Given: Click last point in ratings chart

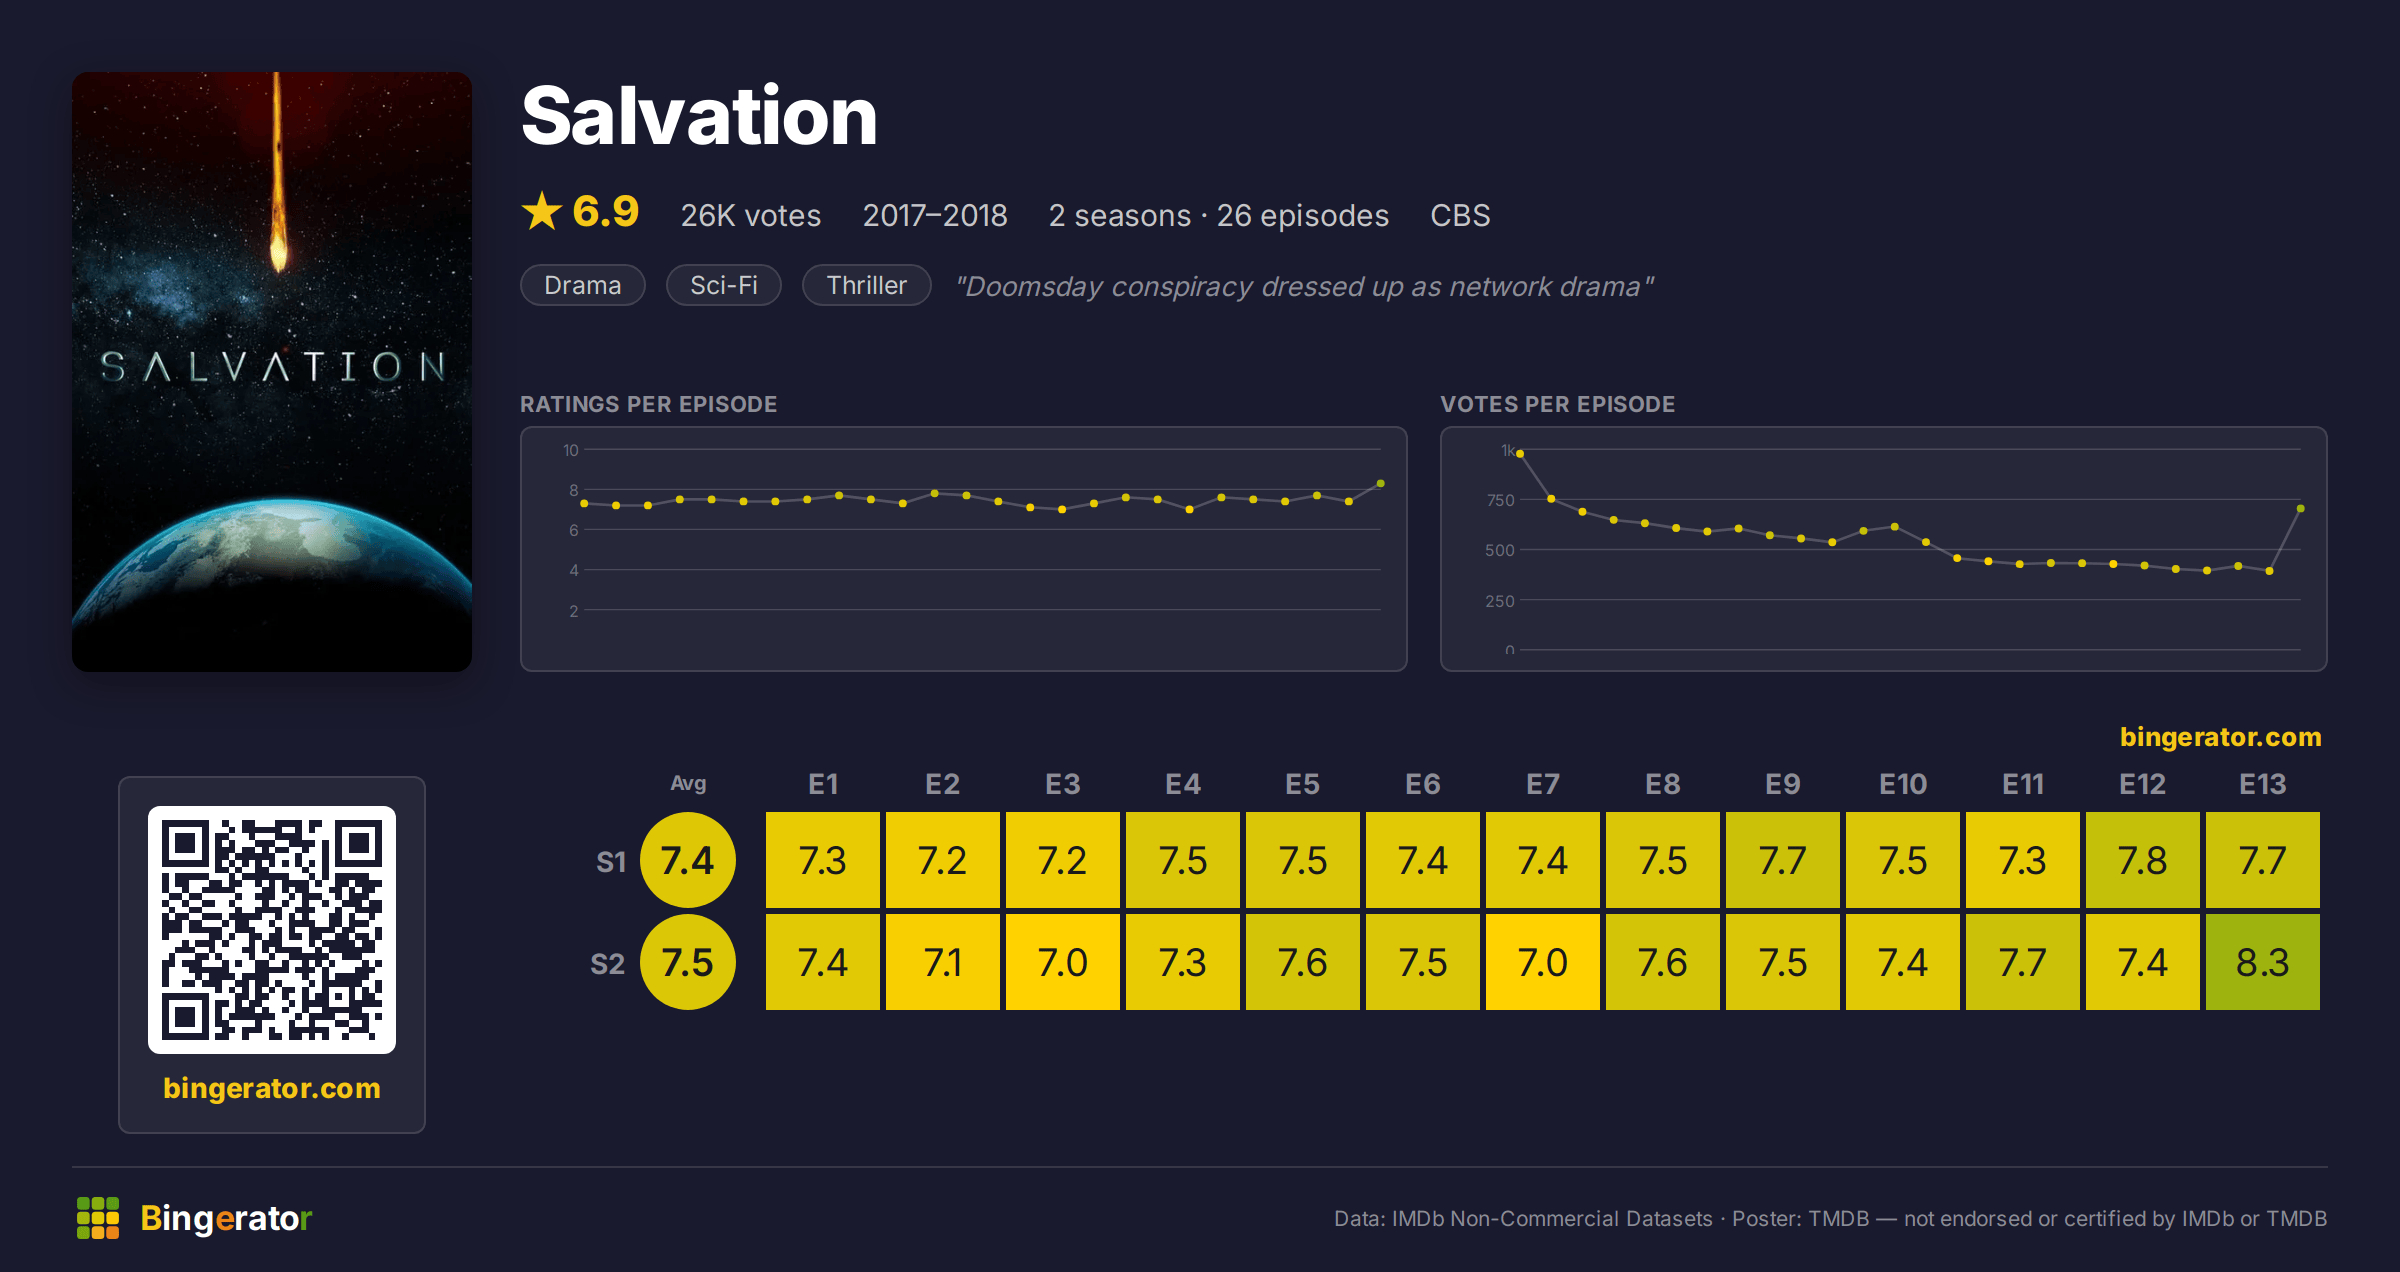Looking at the screenshot, I should 1381,484.
